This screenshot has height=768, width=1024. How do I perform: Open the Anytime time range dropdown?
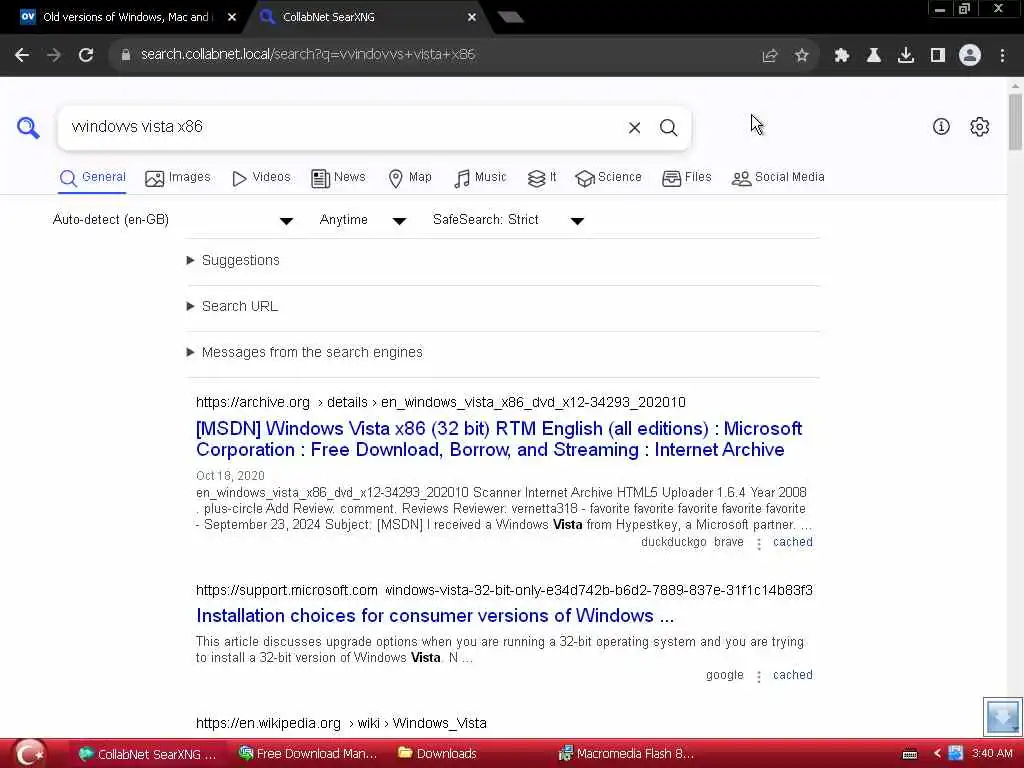coord(363,220)
